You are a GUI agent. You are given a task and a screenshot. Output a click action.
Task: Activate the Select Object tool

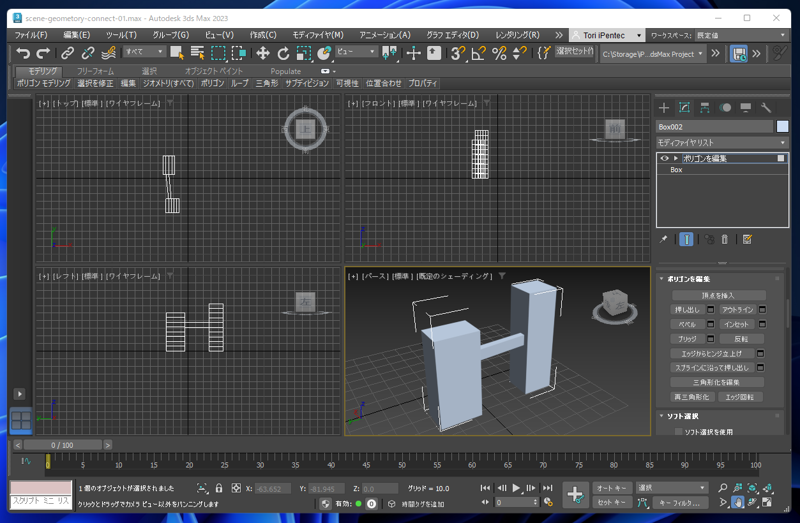point(177,53)
